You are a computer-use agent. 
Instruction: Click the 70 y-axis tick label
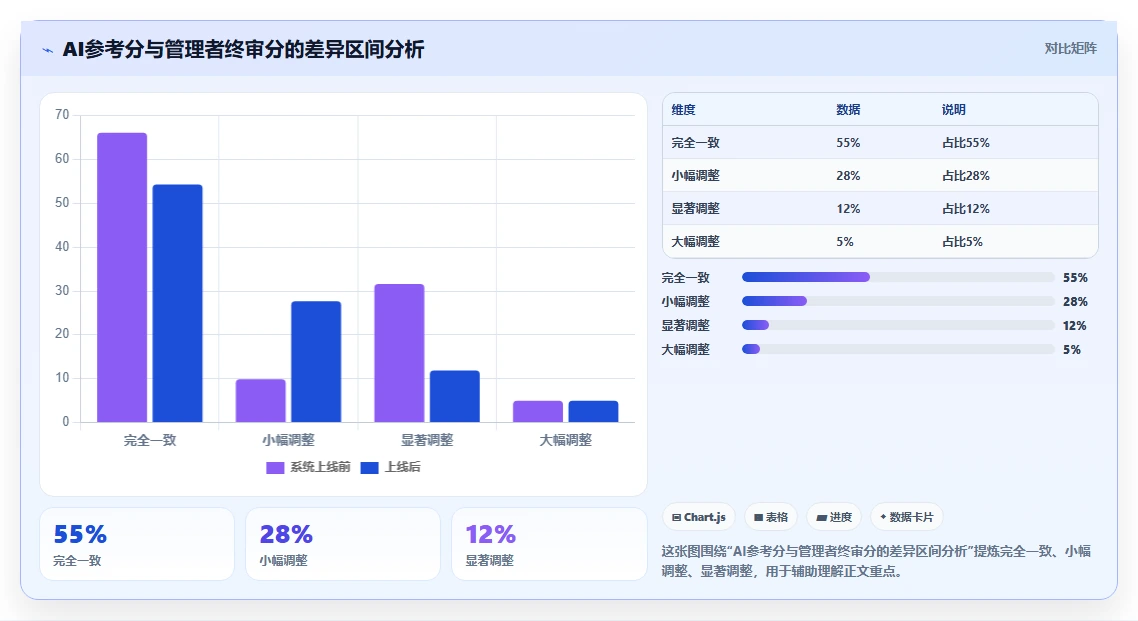pos(62,115)
